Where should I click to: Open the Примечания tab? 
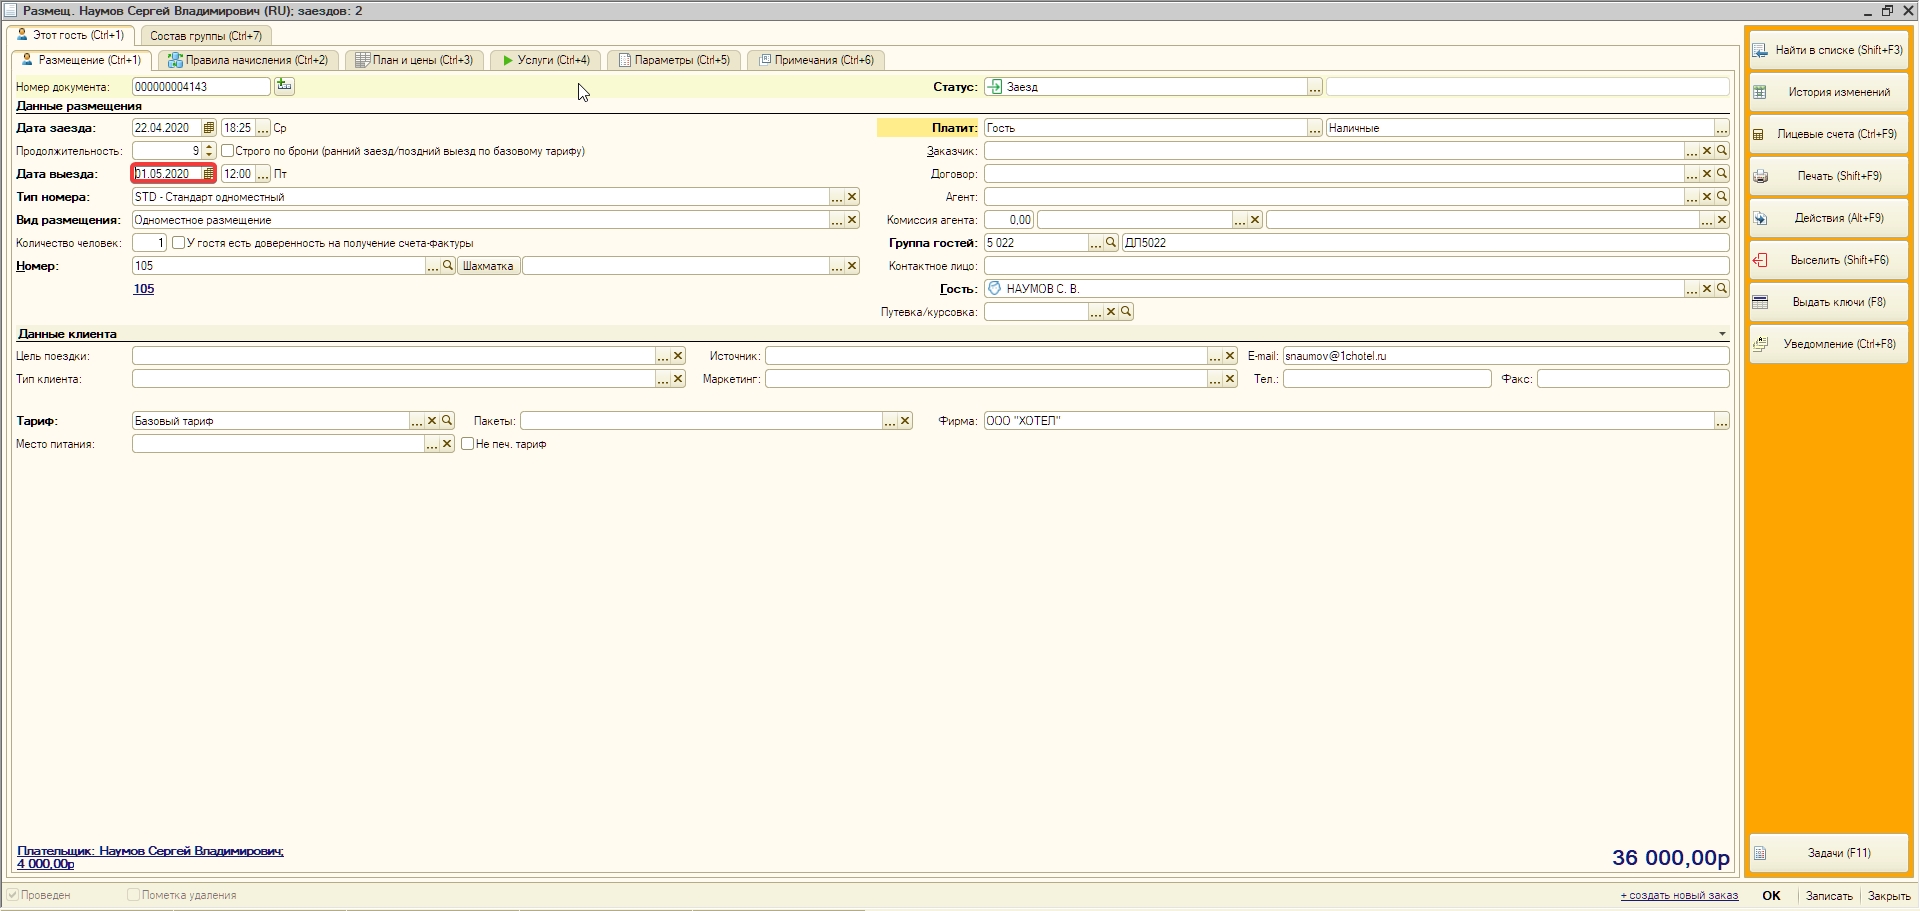[816, 60]
